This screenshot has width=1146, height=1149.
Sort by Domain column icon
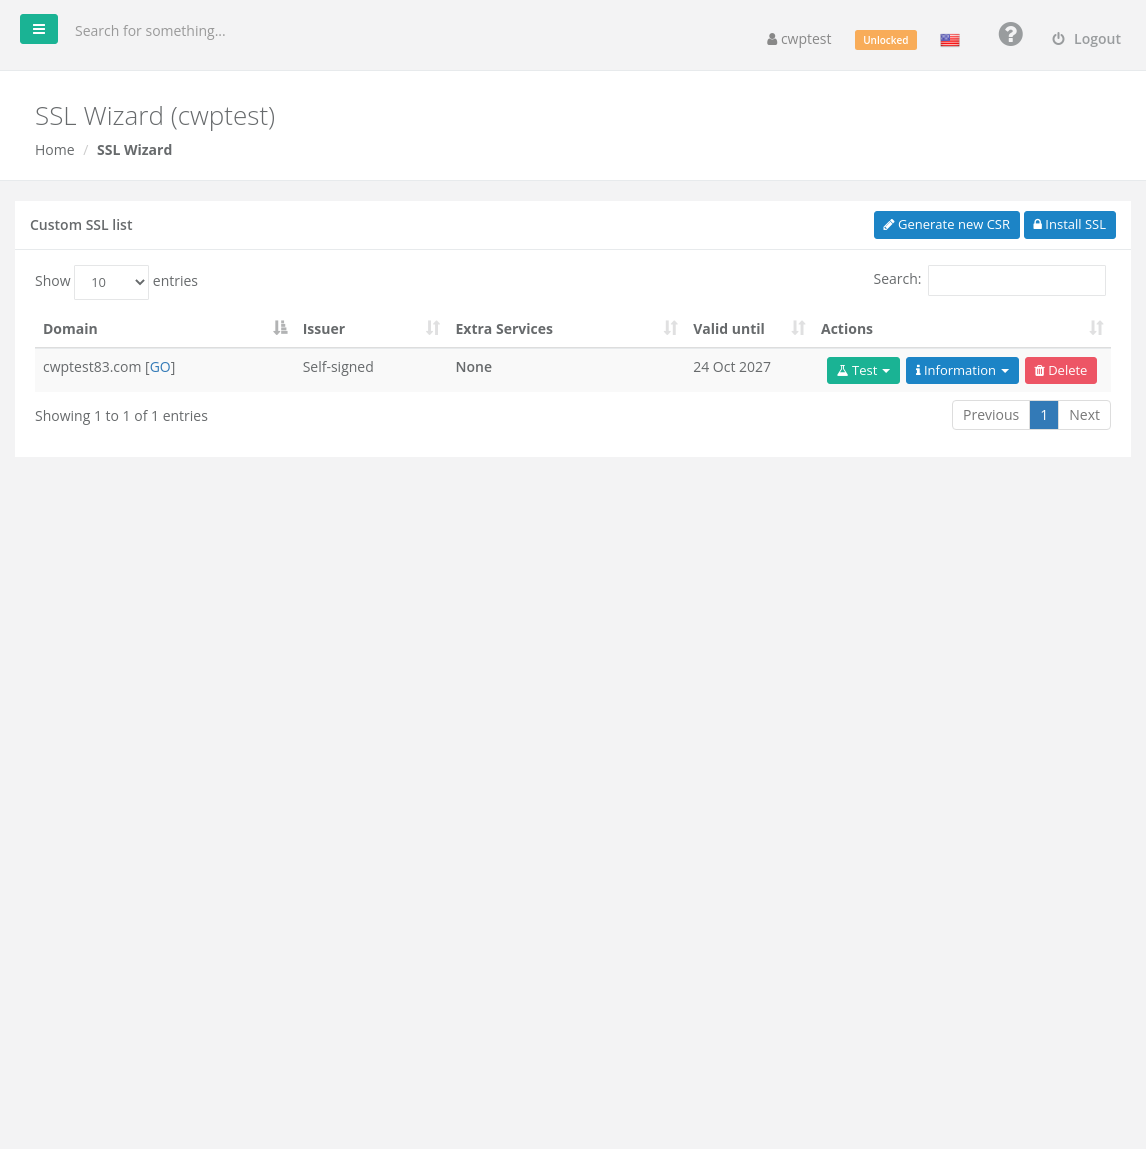click(x=280, y=328)
